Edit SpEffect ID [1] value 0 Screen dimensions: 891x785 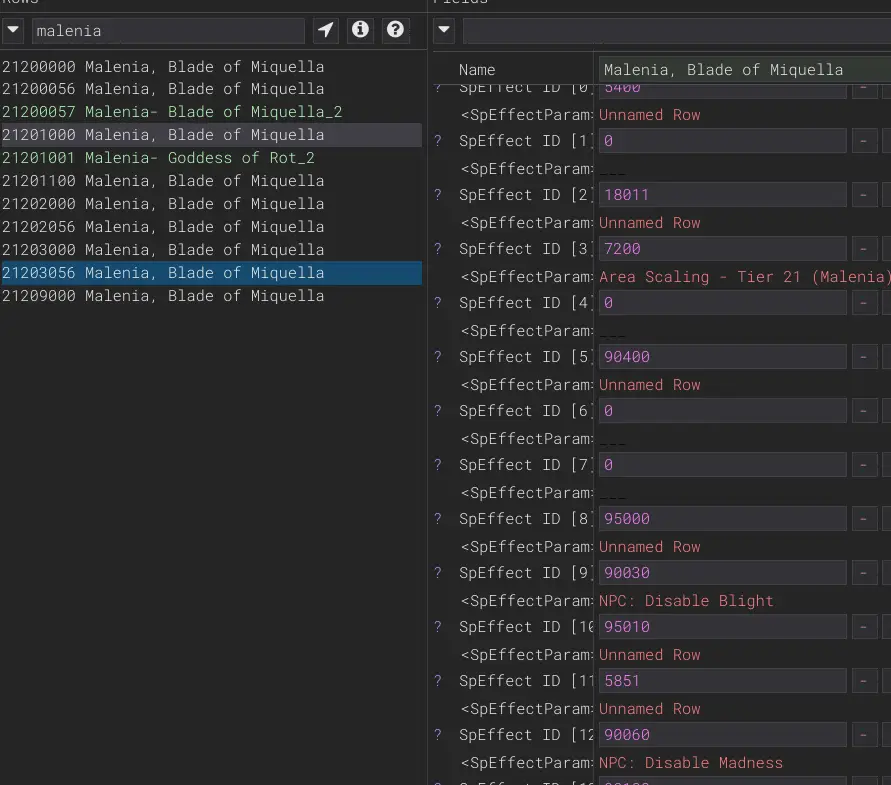(x=722, y=141)
